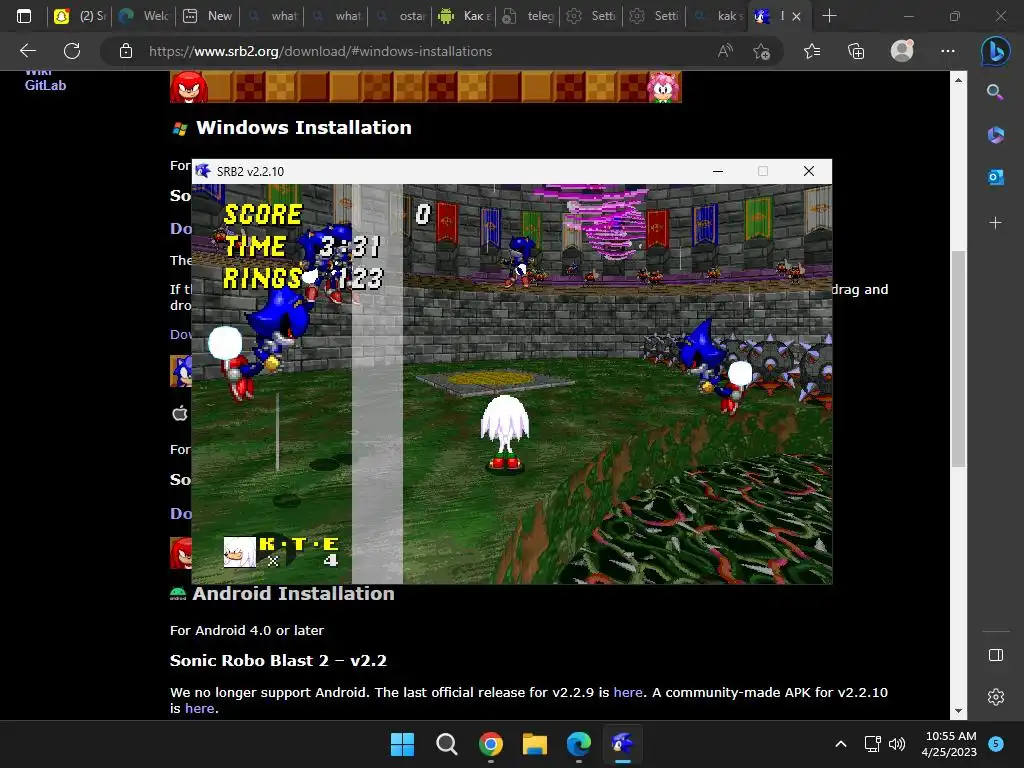Switch to the ostar search tab

pyautogui.click(x=400, y=16)
